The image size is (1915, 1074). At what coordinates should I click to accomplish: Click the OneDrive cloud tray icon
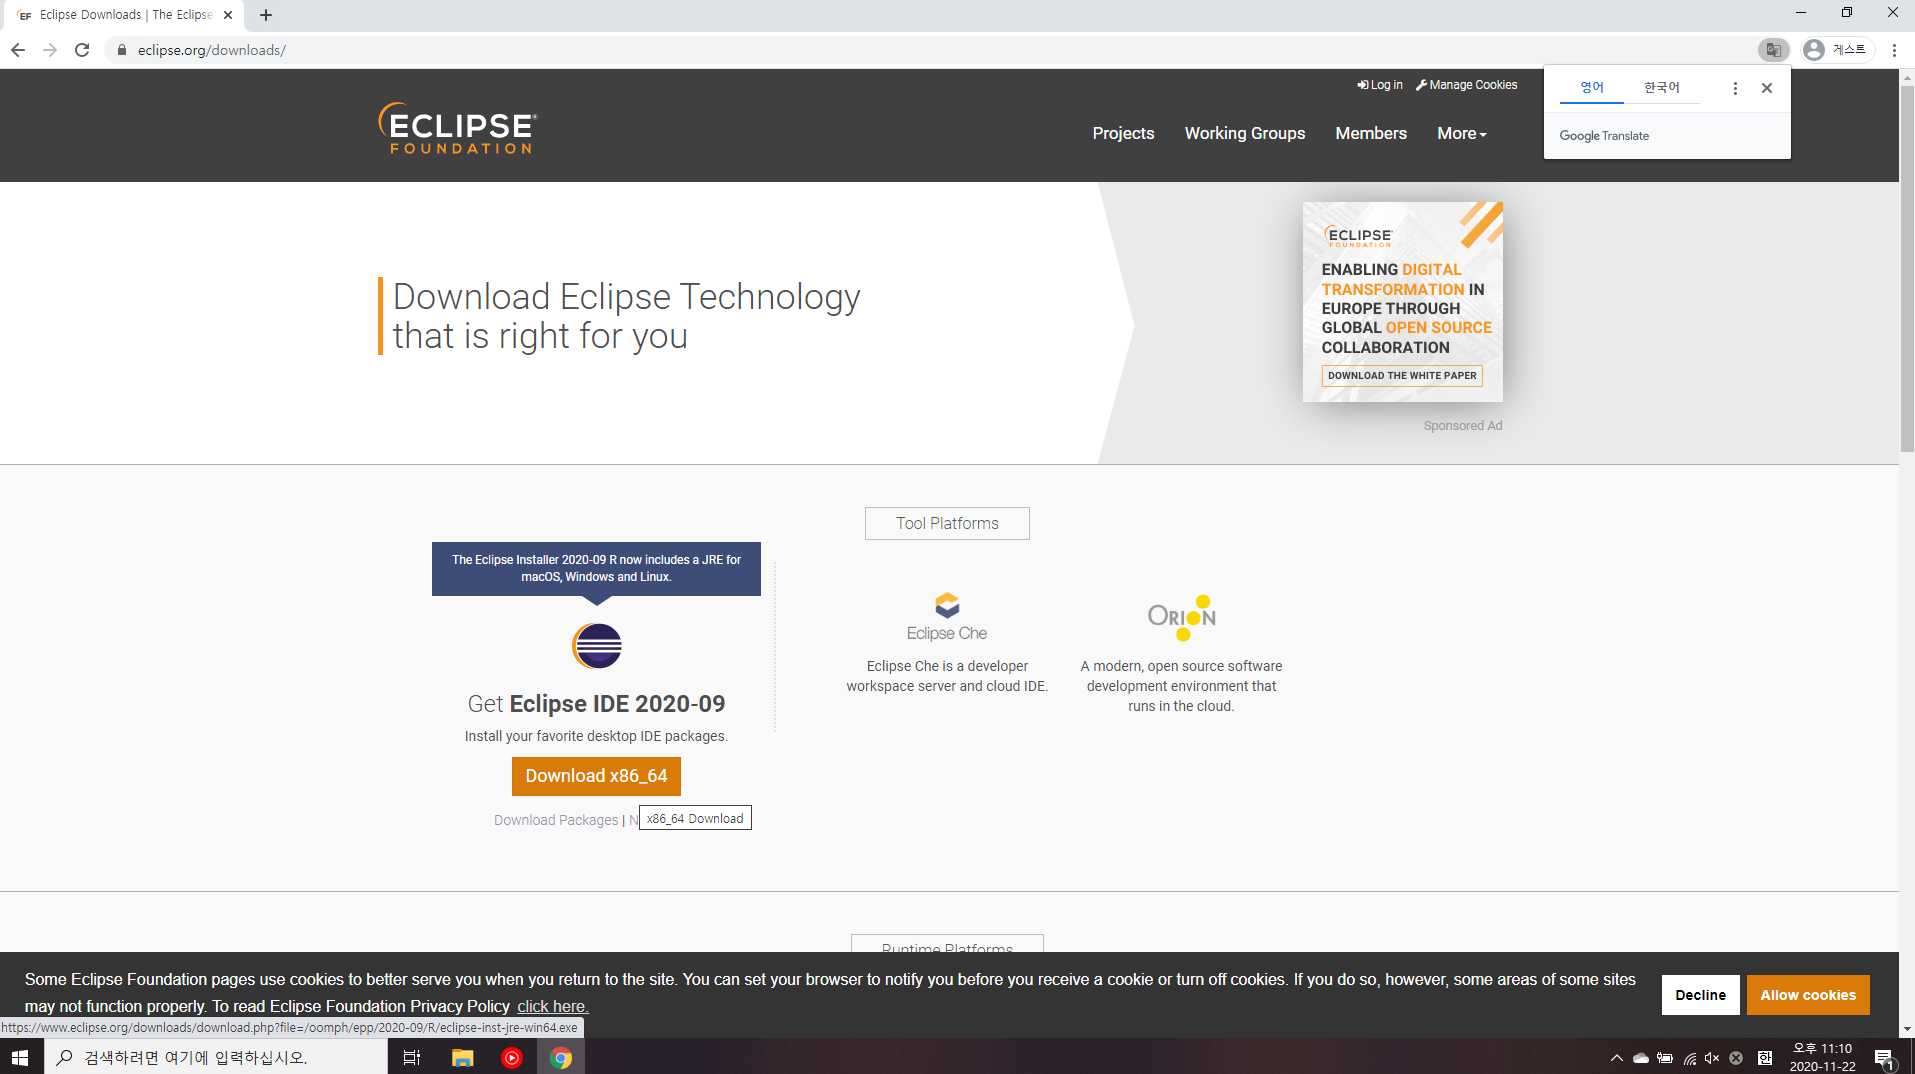tap(1641, 1058)
